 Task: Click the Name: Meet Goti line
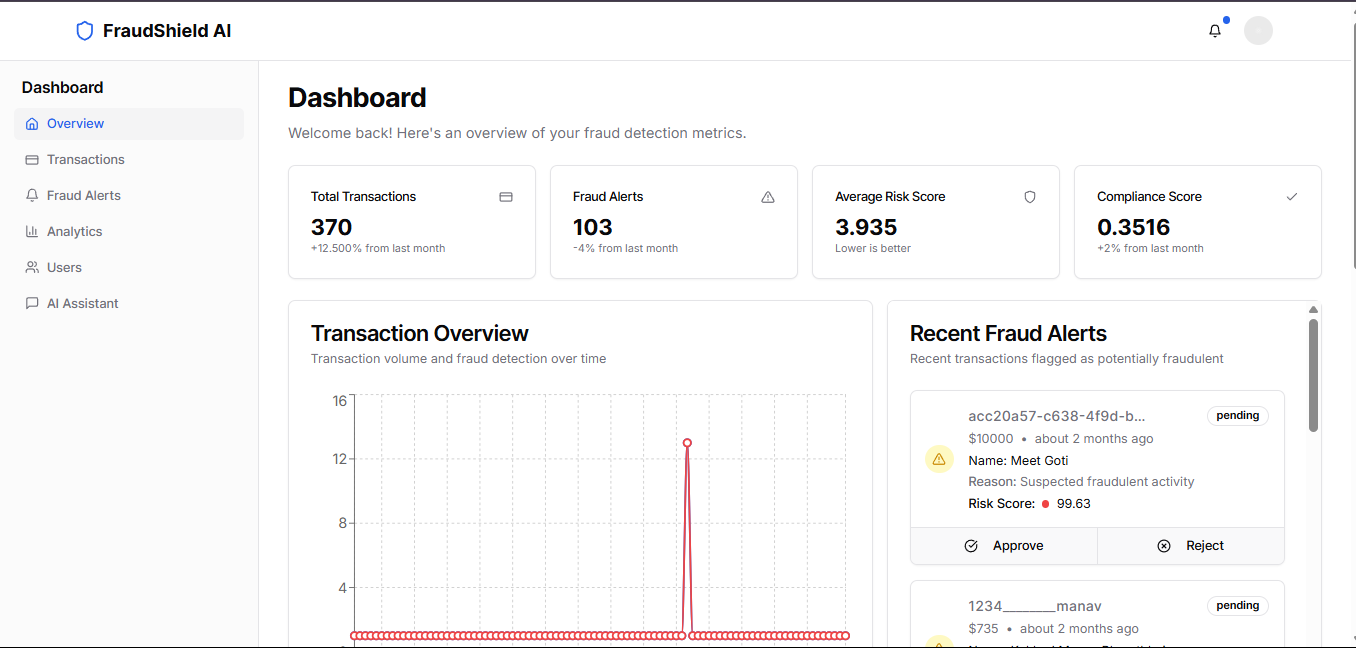(1018, 461)
